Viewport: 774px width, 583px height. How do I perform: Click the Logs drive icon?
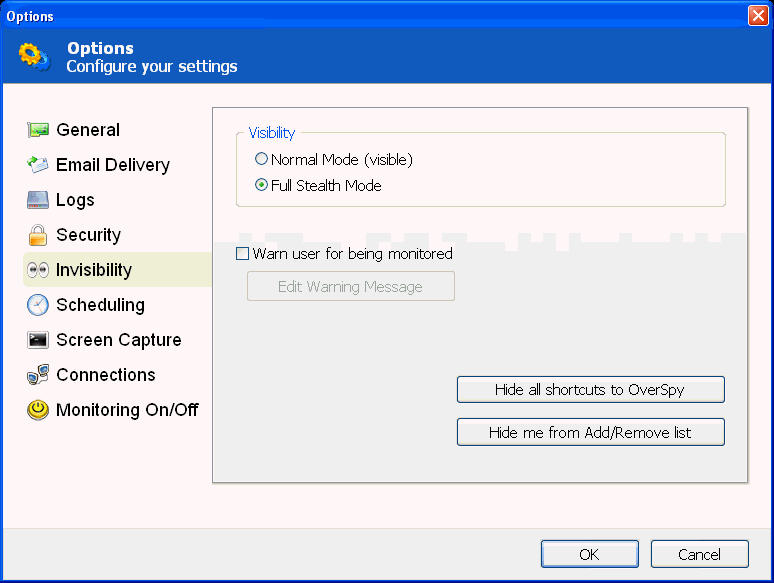coord(38,200)
